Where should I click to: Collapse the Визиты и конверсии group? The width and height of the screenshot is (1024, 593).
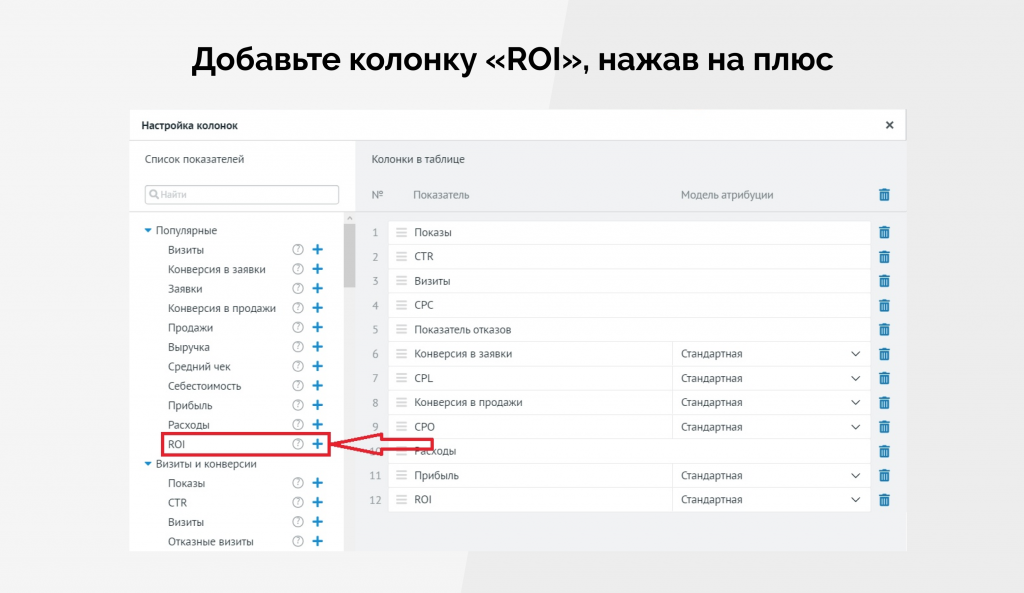(x=149, y=464)
